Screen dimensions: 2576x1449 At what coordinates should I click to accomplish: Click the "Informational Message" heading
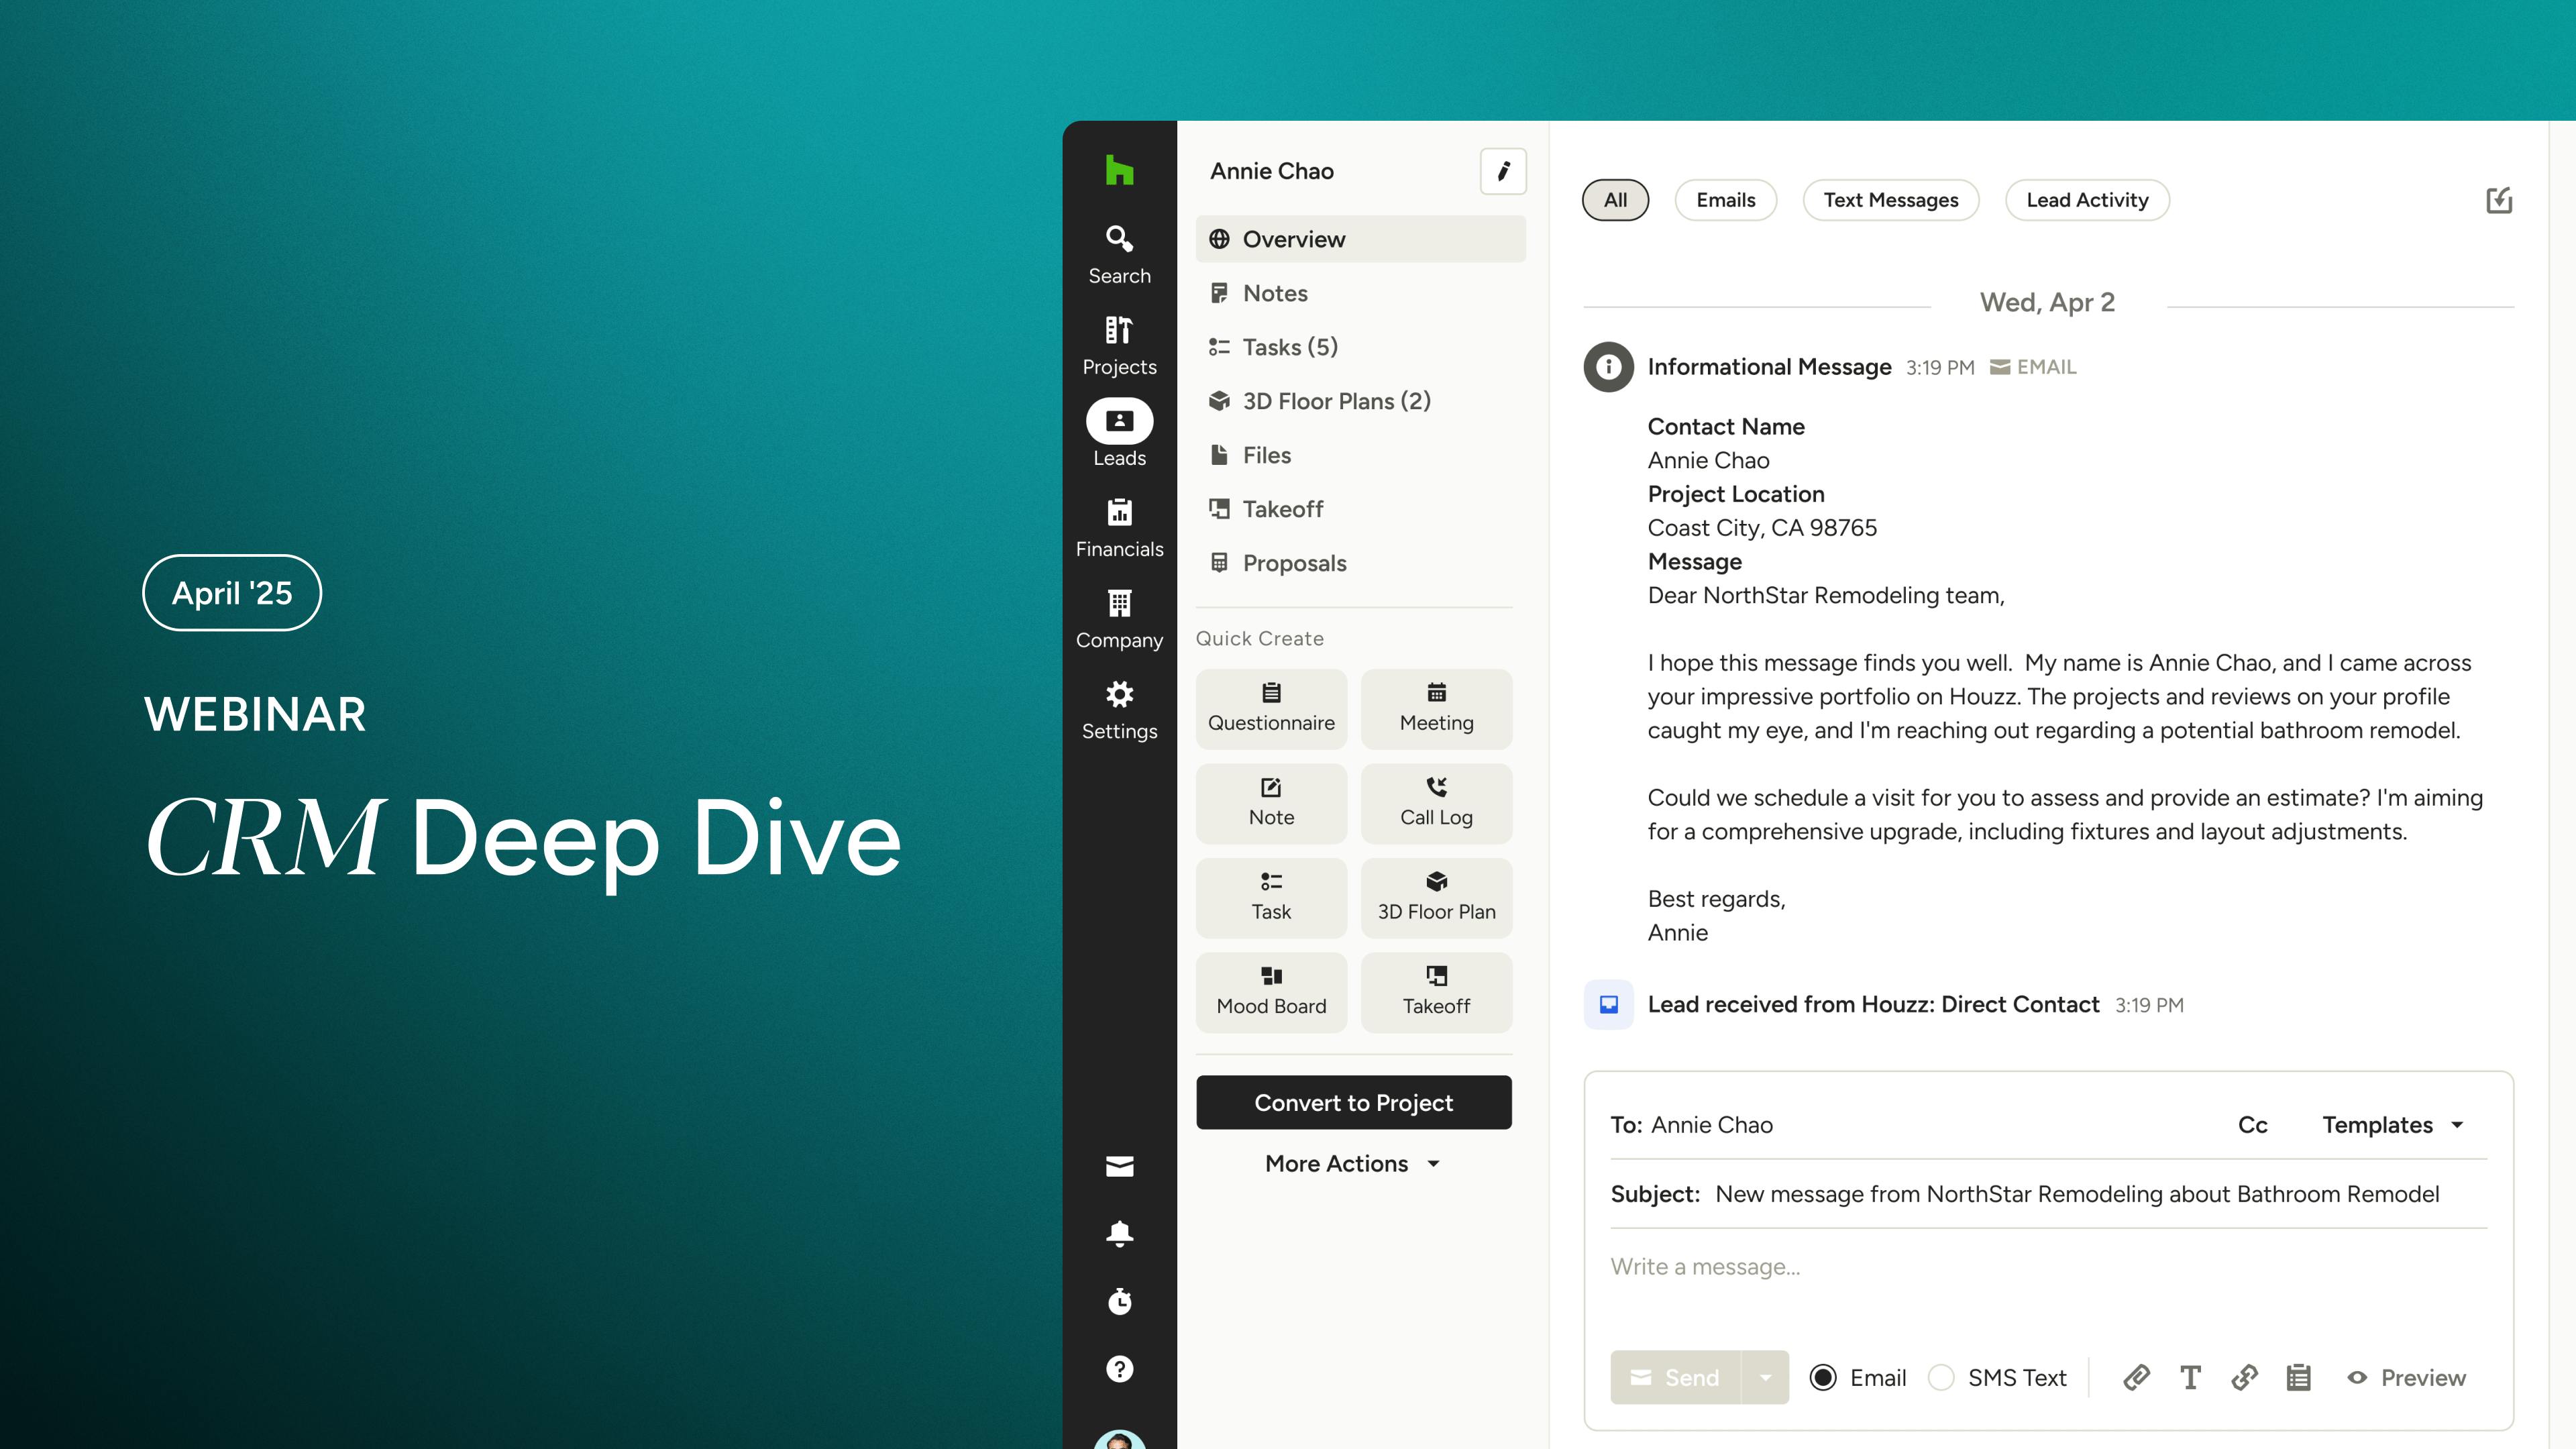point(1769,367)
